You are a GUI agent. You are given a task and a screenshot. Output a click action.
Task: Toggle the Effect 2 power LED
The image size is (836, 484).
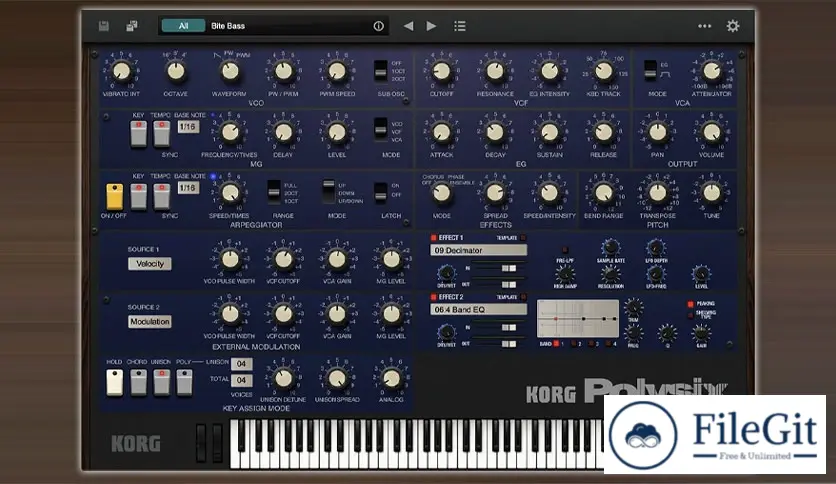(x=433, y=297)
